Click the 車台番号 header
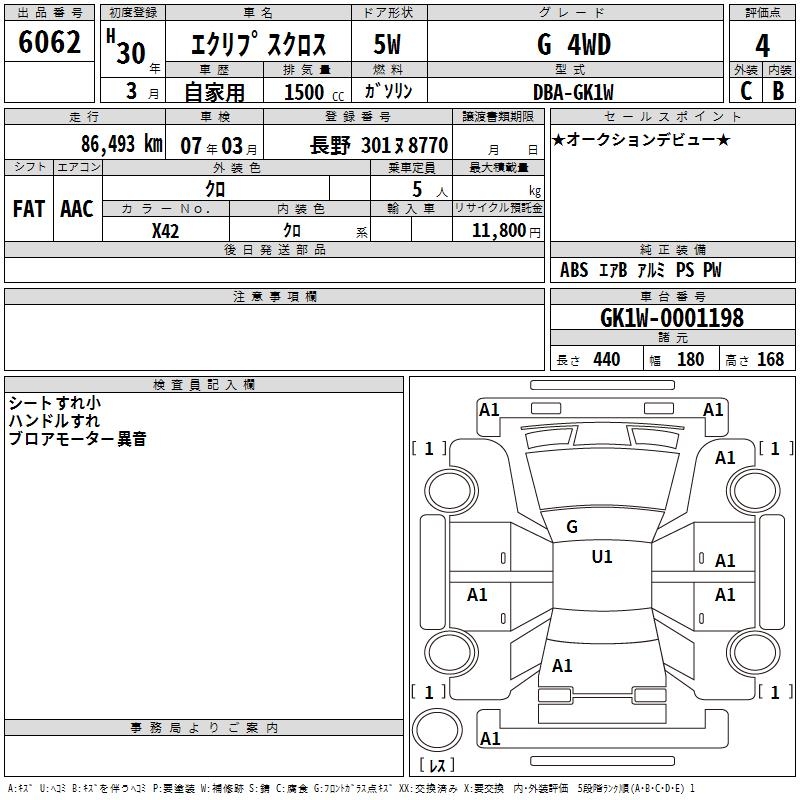The height and width of the screenshot is (800, 800). pyautogui.click(x=672, y=296)
